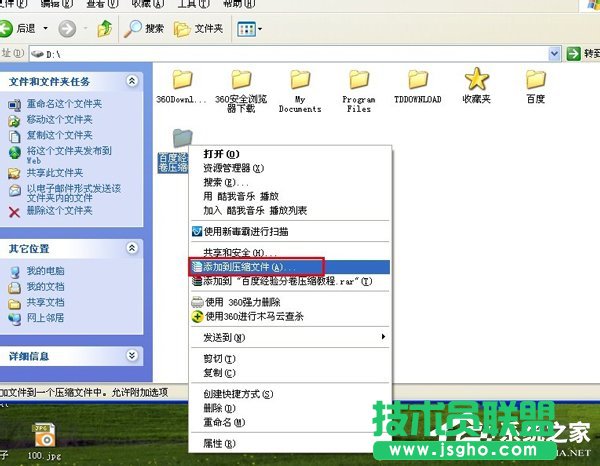Select the 百度 folder icon
Image resolution: width=600 pixels, height=466 pixels.
point(536,80)
